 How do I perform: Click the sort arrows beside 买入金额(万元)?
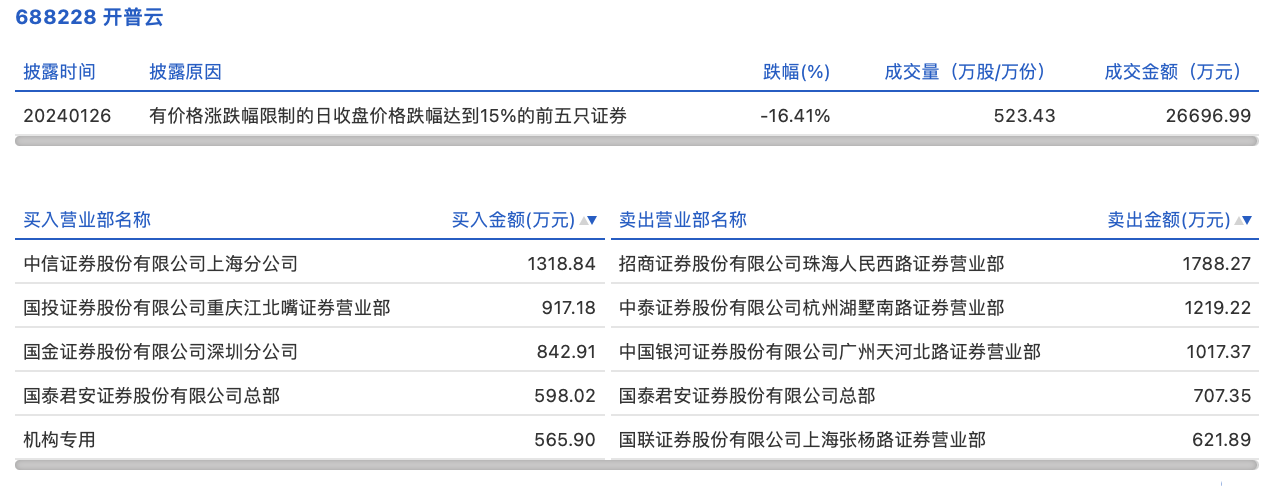click(x=588, y=221)
